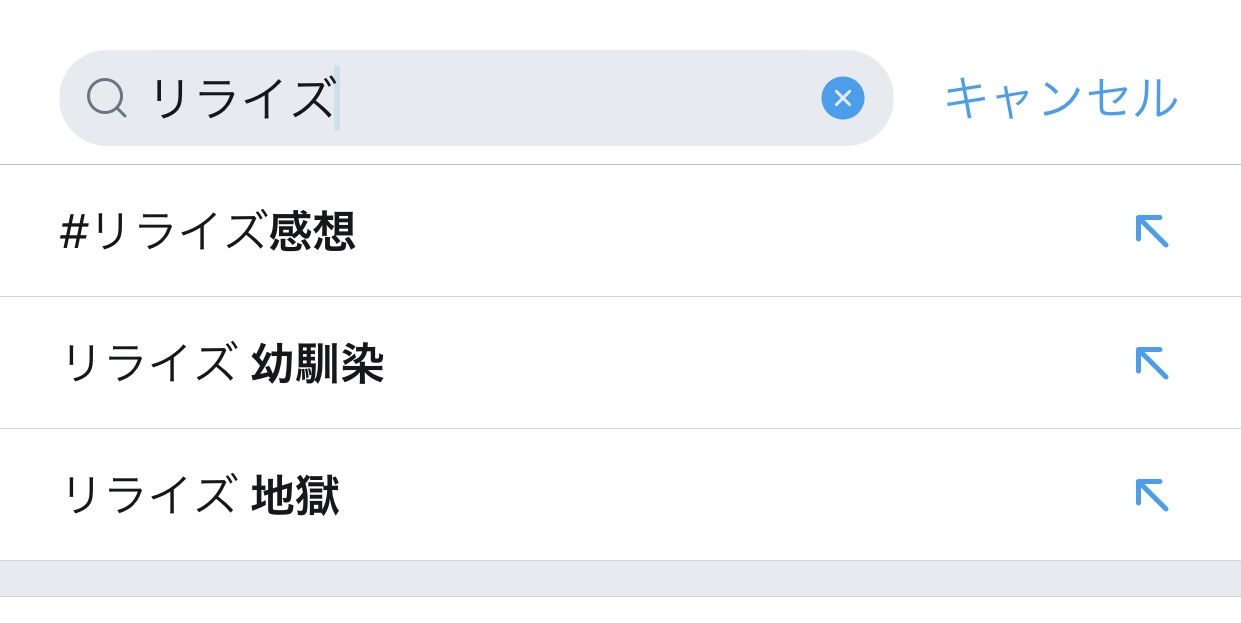Click the bold 地獄 word in the suggestions
This screenshot has height=623, width=1241.
point(295,495)
